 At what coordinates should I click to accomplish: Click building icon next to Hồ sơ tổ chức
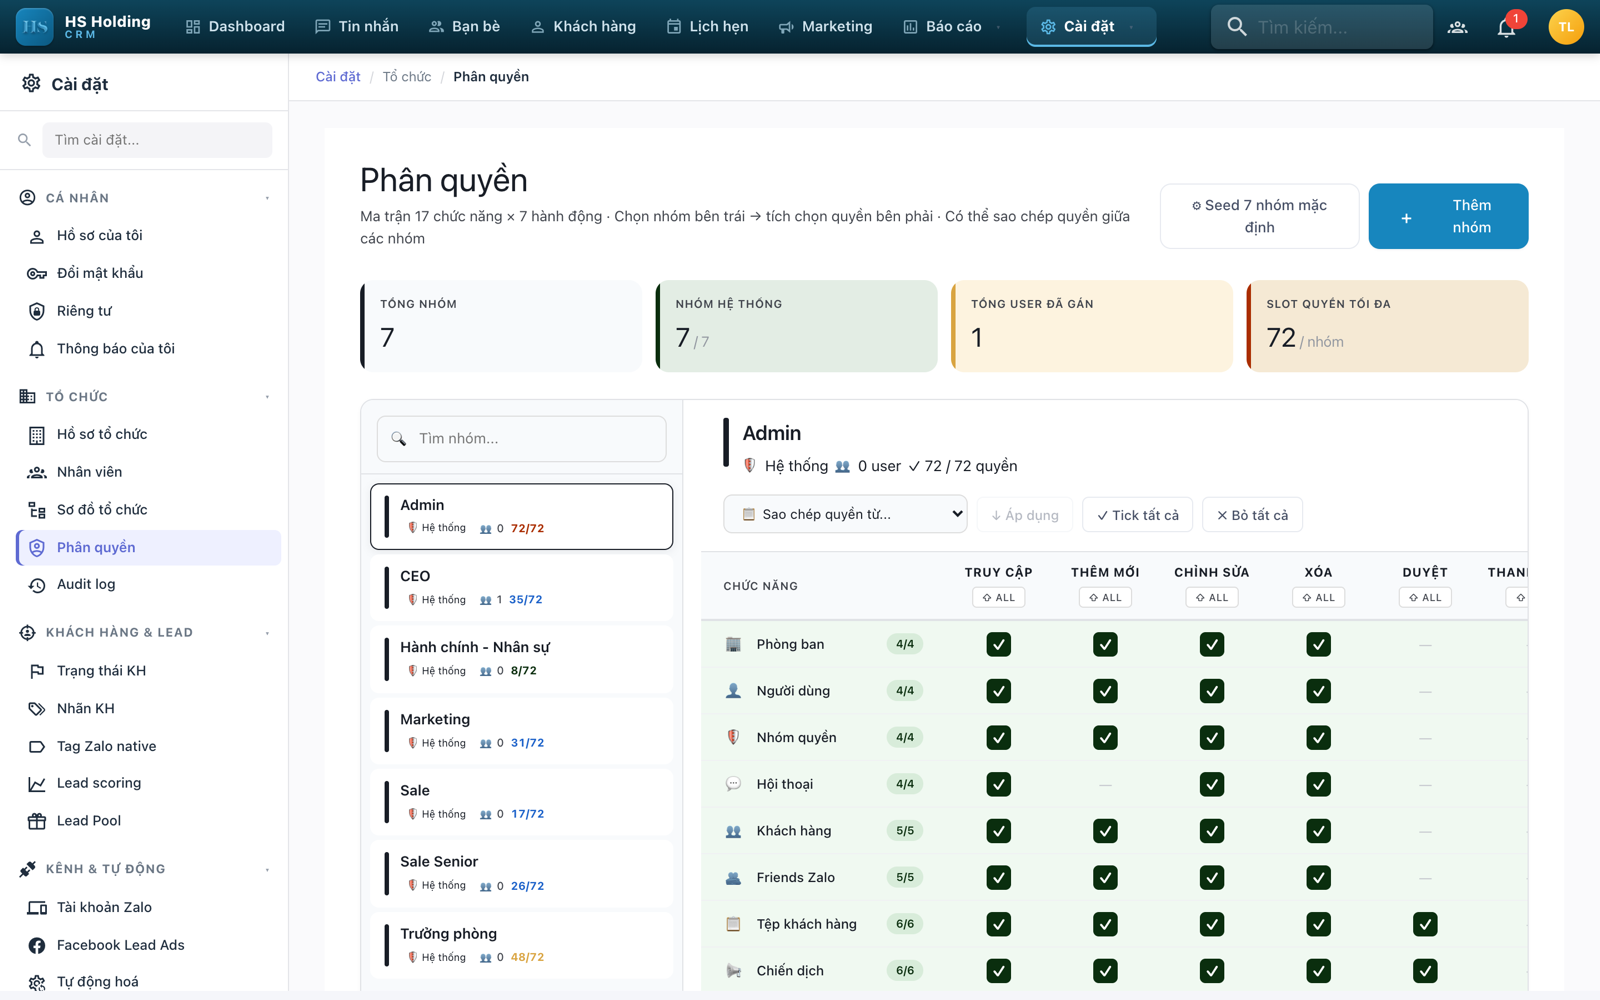(37, 435)
